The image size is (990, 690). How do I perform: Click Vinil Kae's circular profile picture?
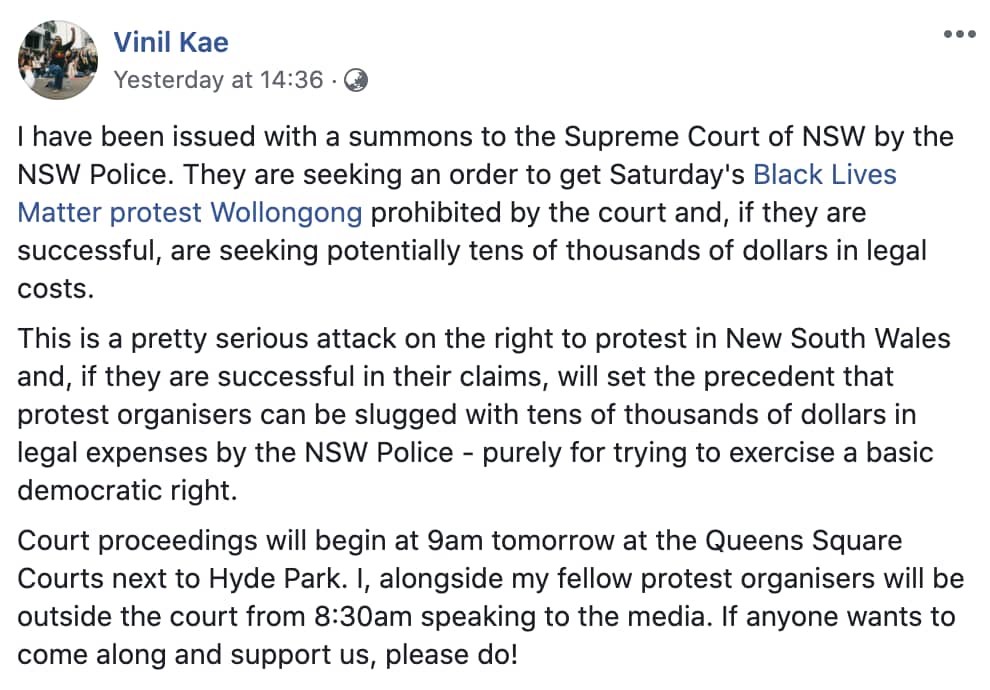click(57, 58)
